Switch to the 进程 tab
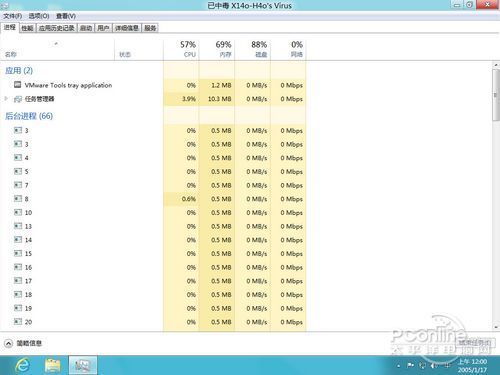Screen dimensions: 500x375 10,27
